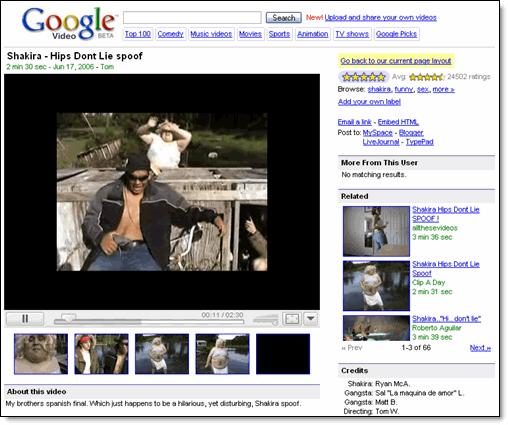Open the player options dropdown arrow
The width and height of the screenshot is (508, 425).
[310, 319]
